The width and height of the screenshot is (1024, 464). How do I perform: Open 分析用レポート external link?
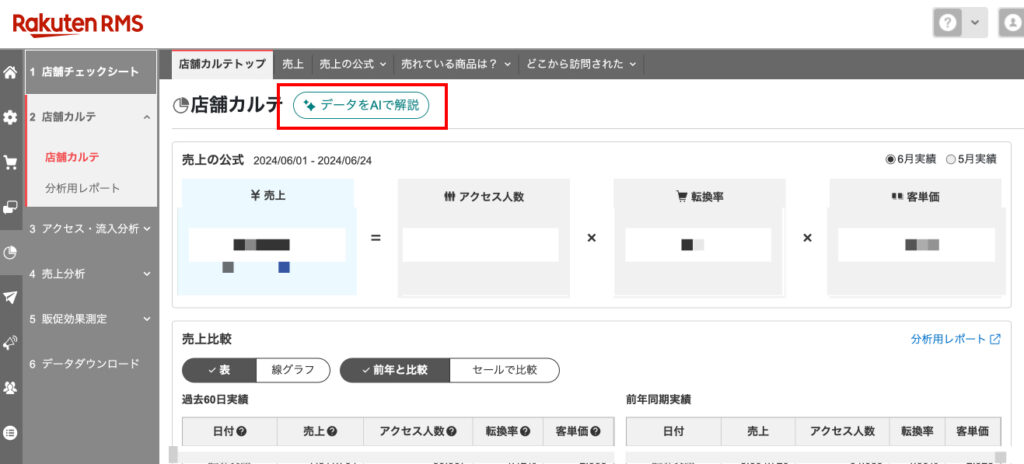click(x=955, y=339)
